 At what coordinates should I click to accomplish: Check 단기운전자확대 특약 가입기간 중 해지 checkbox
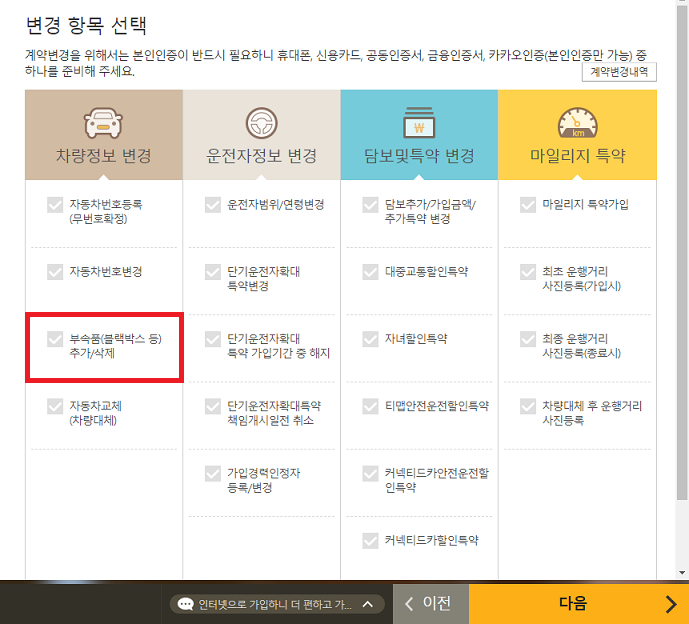[x=213, y=339]
